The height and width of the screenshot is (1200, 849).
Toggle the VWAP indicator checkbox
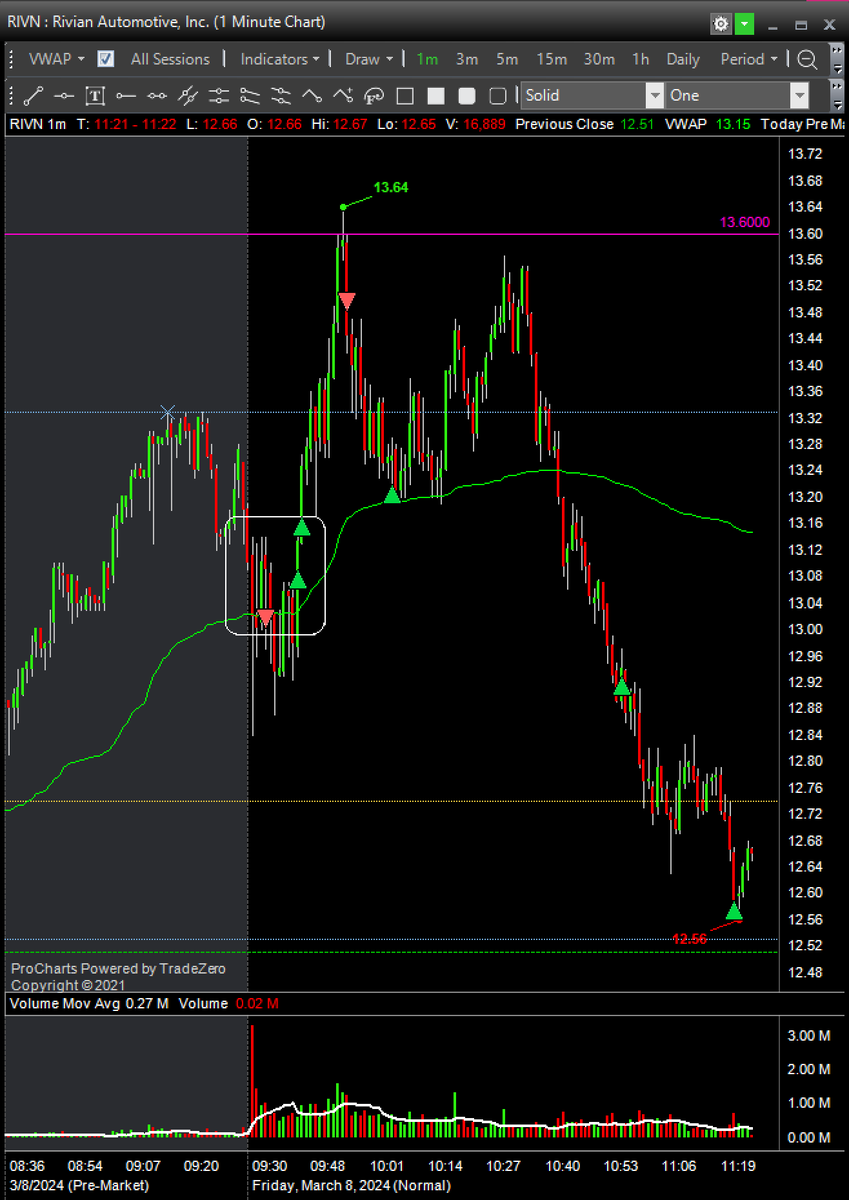(x=105, y=59)
